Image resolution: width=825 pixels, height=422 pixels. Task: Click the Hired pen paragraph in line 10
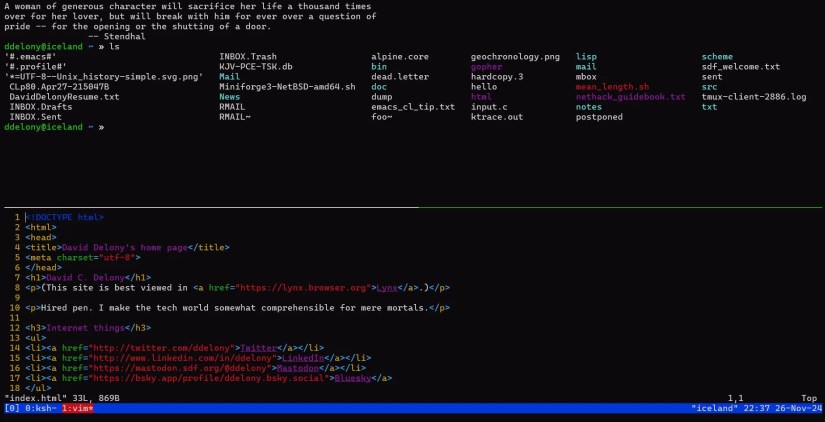(x=237, y=308)
